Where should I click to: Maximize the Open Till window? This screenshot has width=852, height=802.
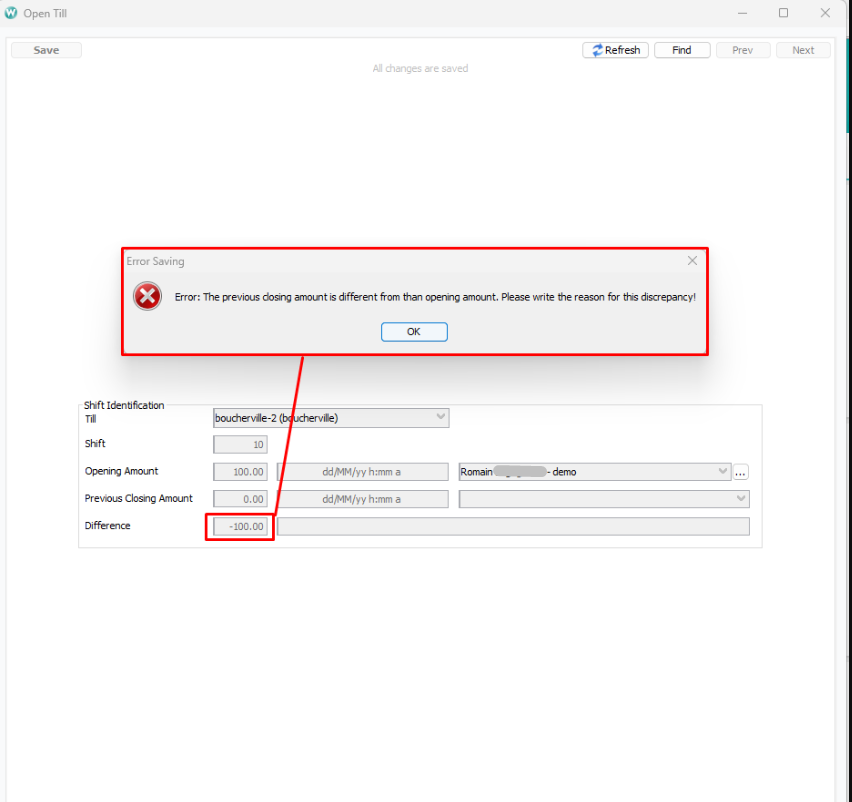(783, 13)
